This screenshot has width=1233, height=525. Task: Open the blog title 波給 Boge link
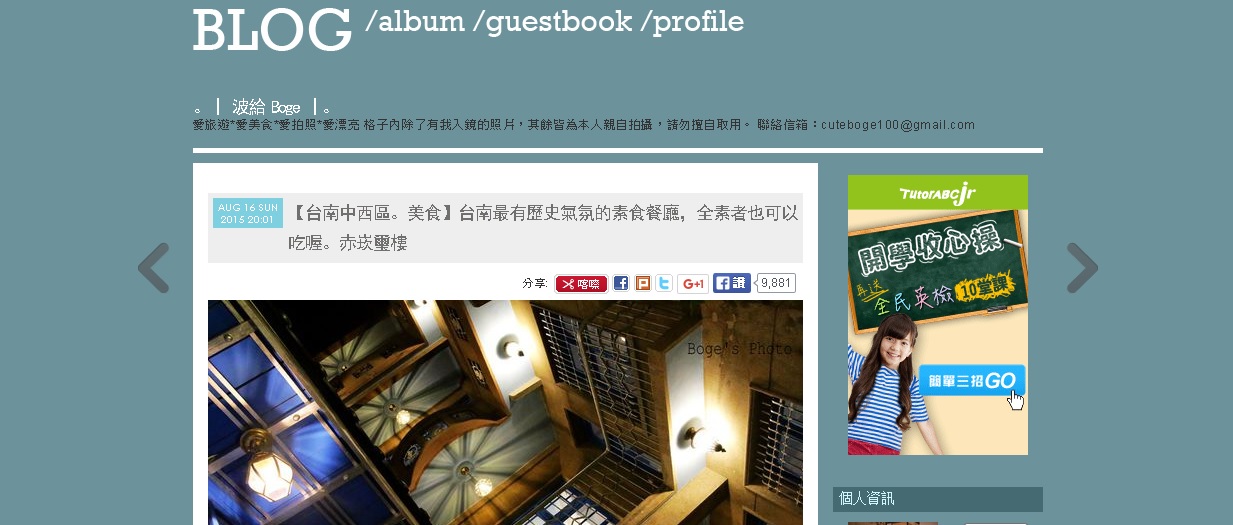click(266, 107)
